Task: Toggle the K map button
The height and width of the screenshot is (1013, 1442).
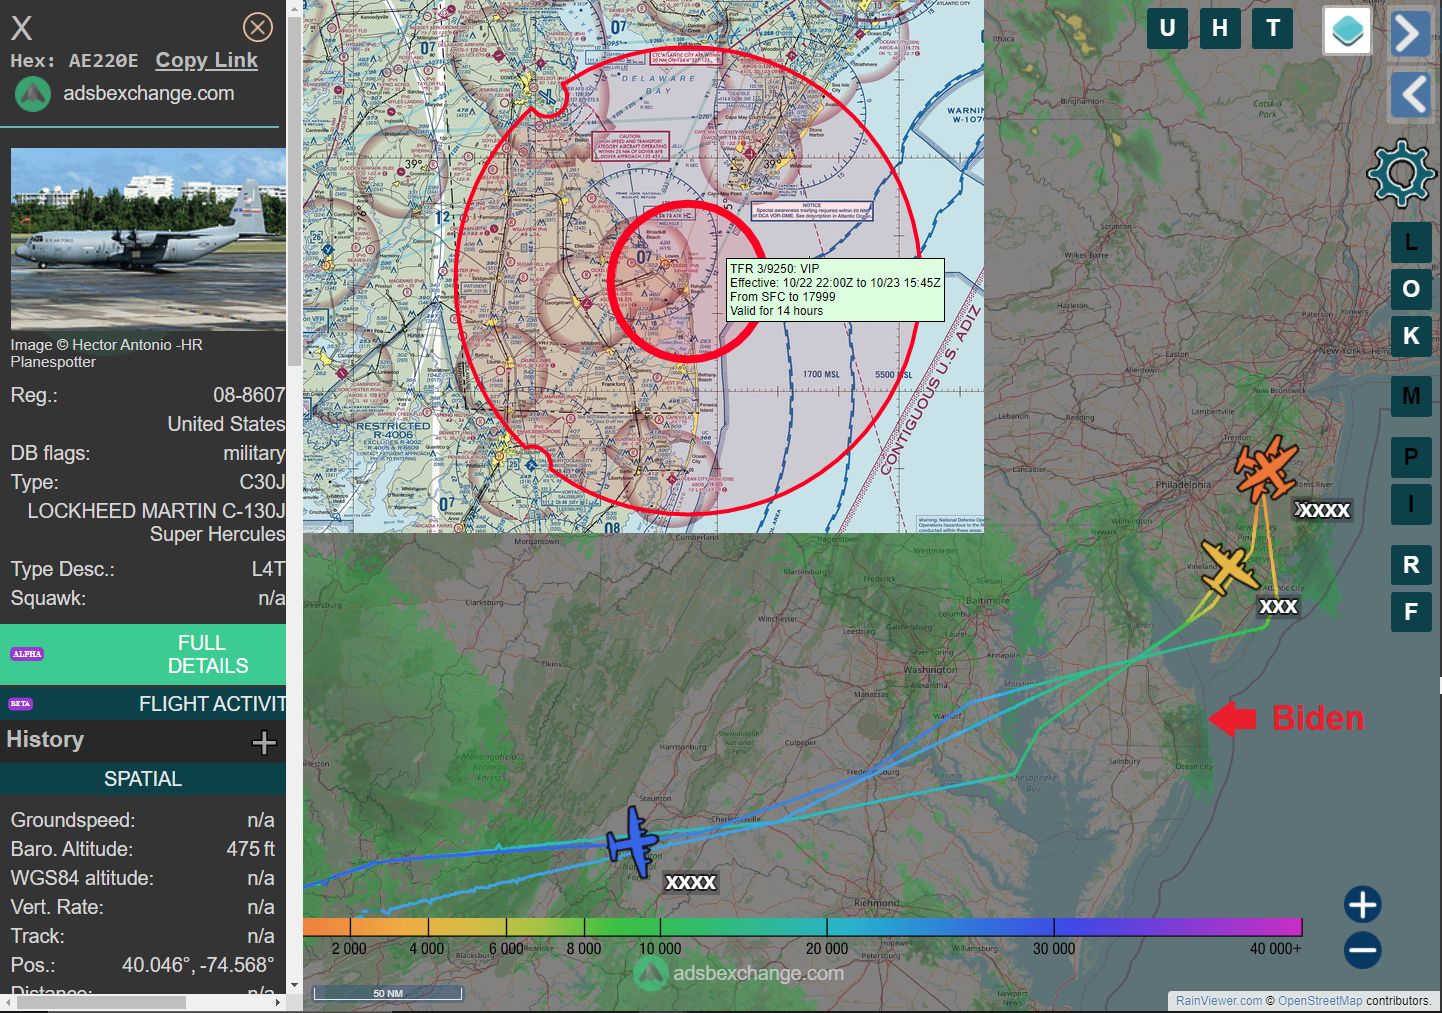Action: pos(1411,336)
